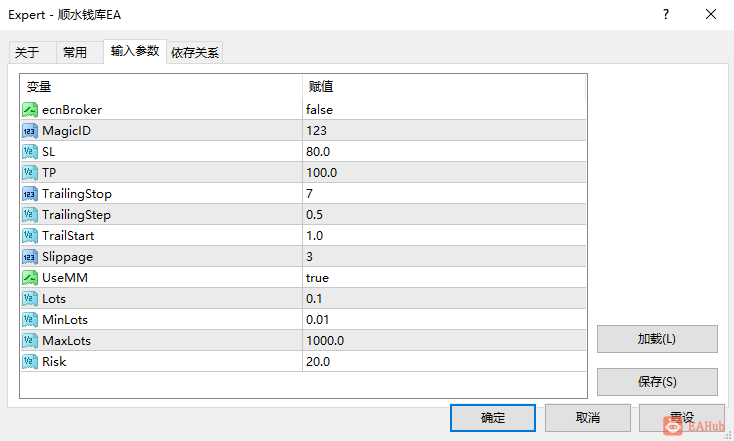734x441 pixels.
Task: Click the boolean icon beside ecnBroker
Action: [x=30, y=110]
